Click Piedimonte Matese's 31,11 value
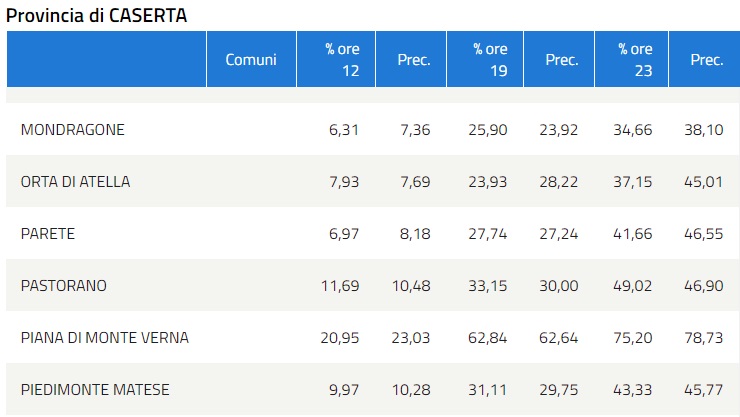Viewport: 740px width, 417px height. pos(489,390)
